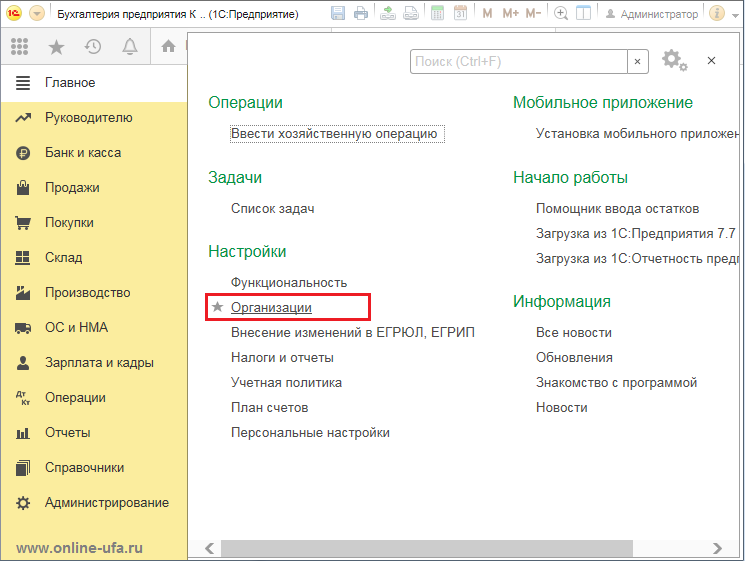Image resolution: width=745 pixels, height=561 pixels.
Task: Open the information icon in title bar
Action: 716,13
